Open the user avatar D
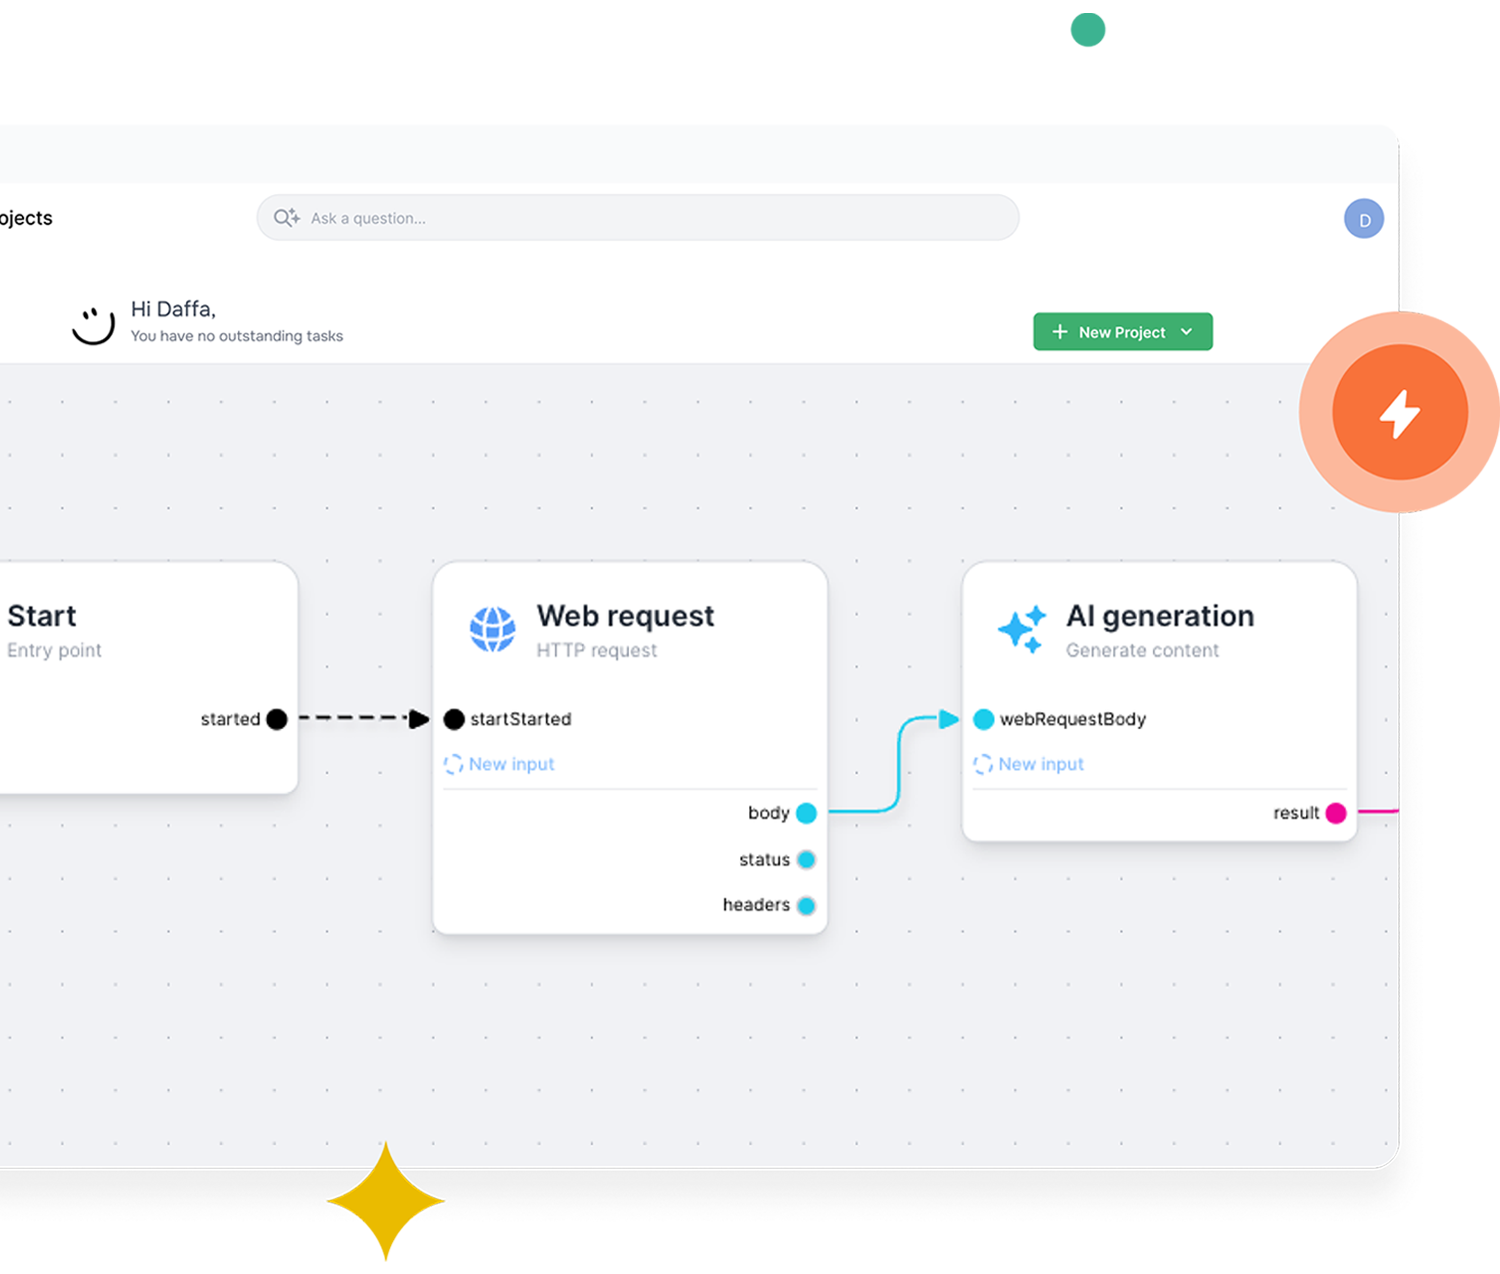This screenshot has width=1500, height=1274. [1364, 219]
